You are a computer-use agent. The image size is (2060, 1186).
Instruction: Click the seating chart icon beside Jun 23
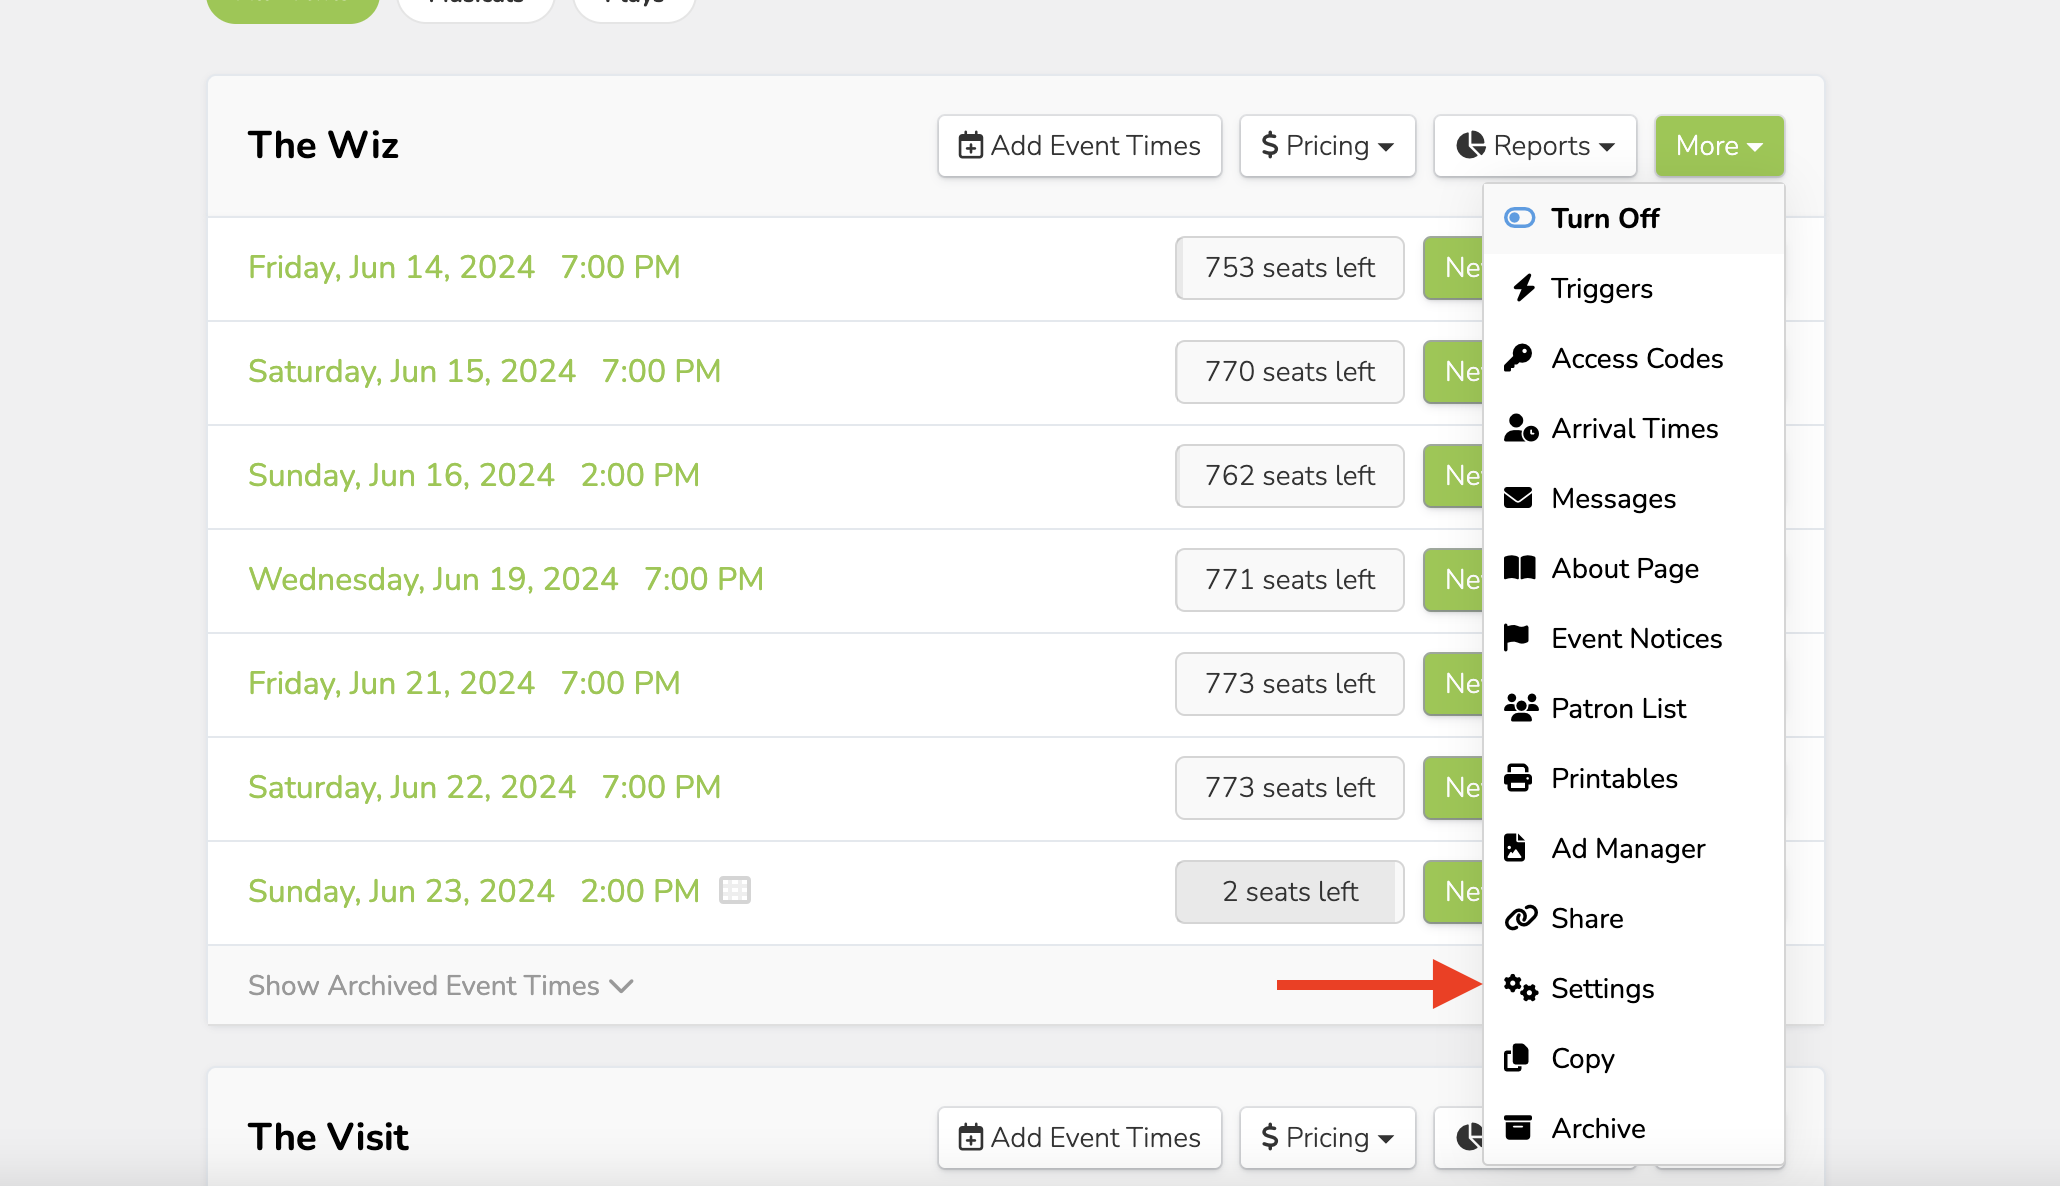[x=735, y=890]
